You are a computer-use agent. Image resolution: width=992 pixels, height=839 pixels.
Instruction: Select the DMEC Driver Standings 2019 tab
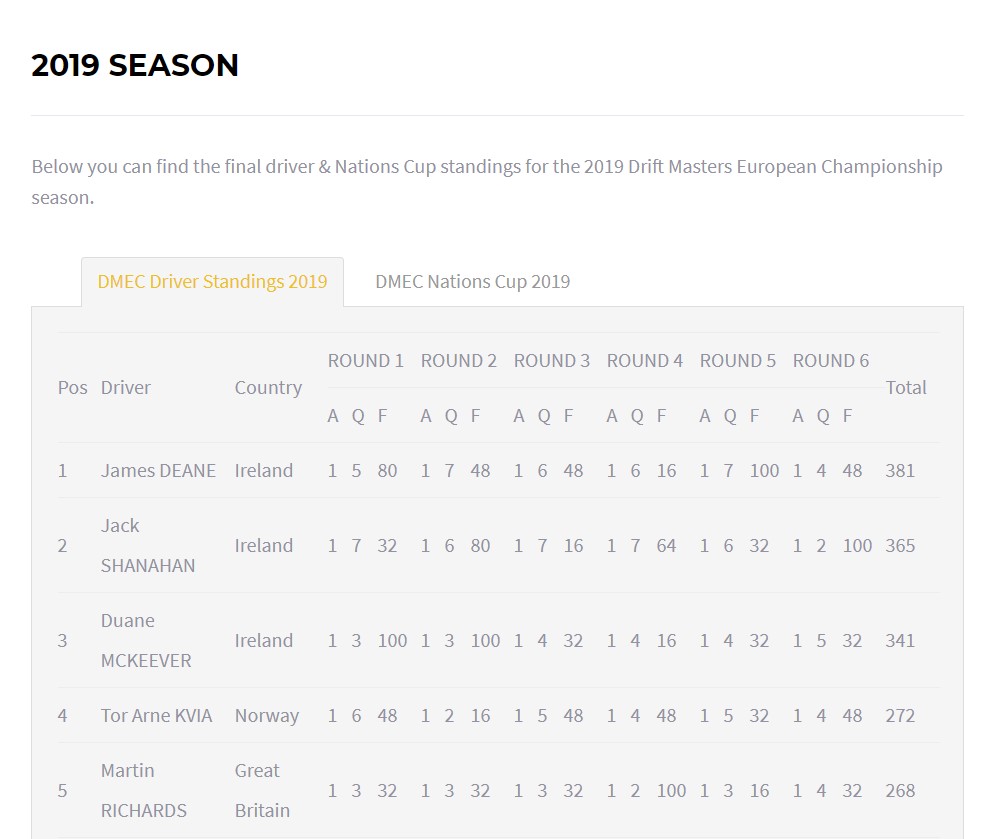212,282
